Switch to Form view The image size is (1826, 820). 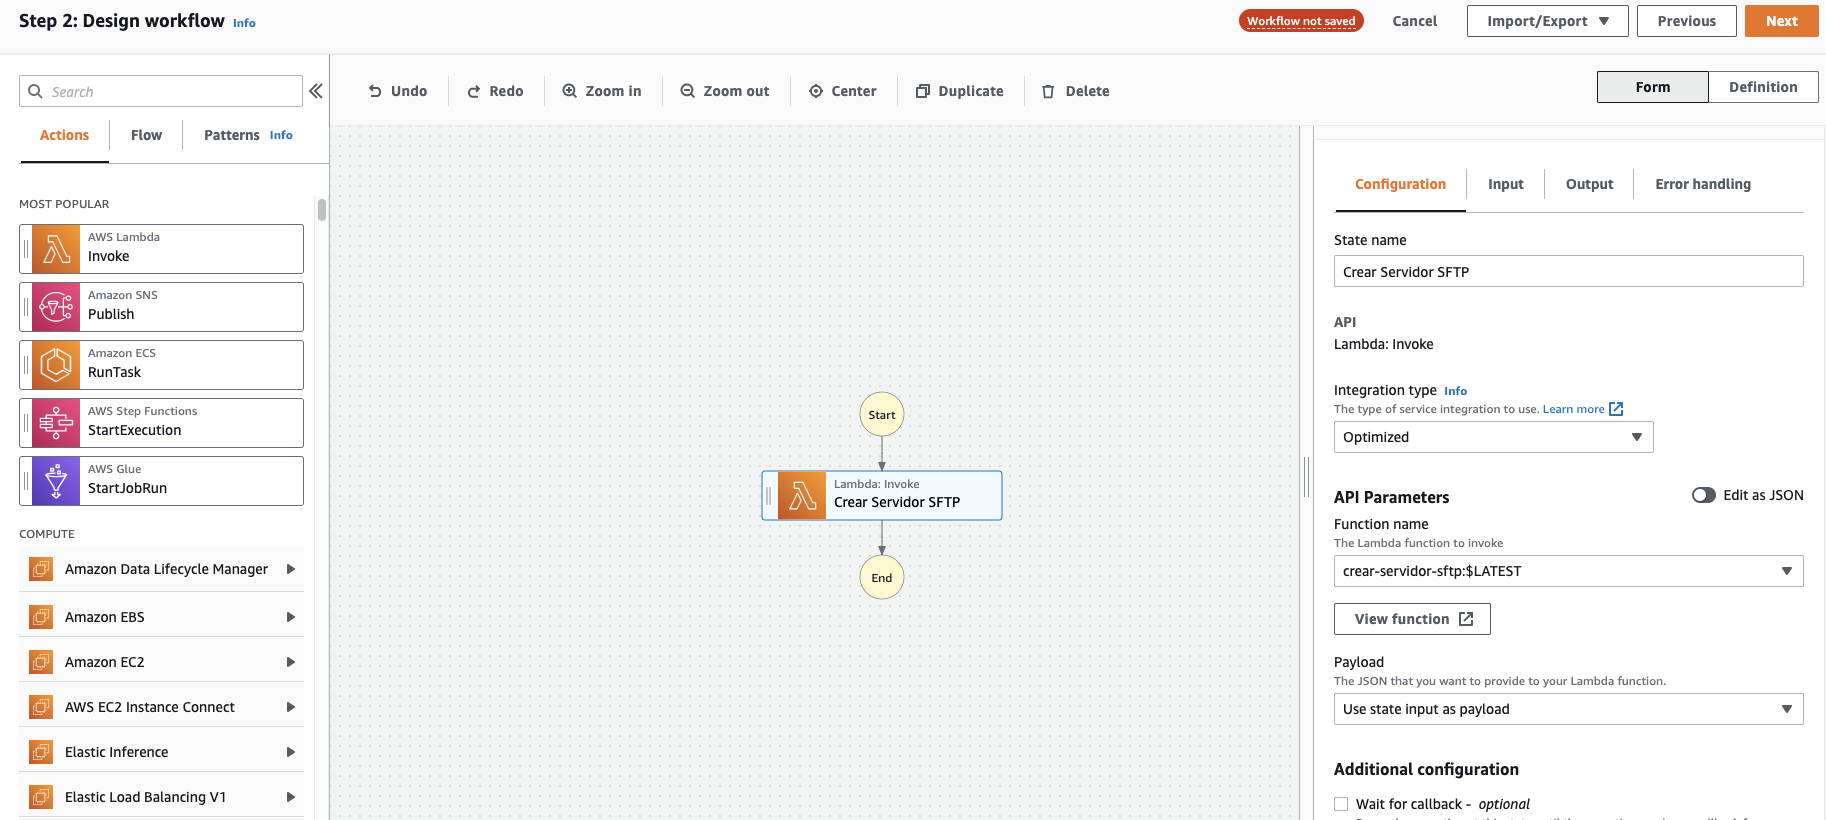pyautogui.click(x=1653, y=87)
